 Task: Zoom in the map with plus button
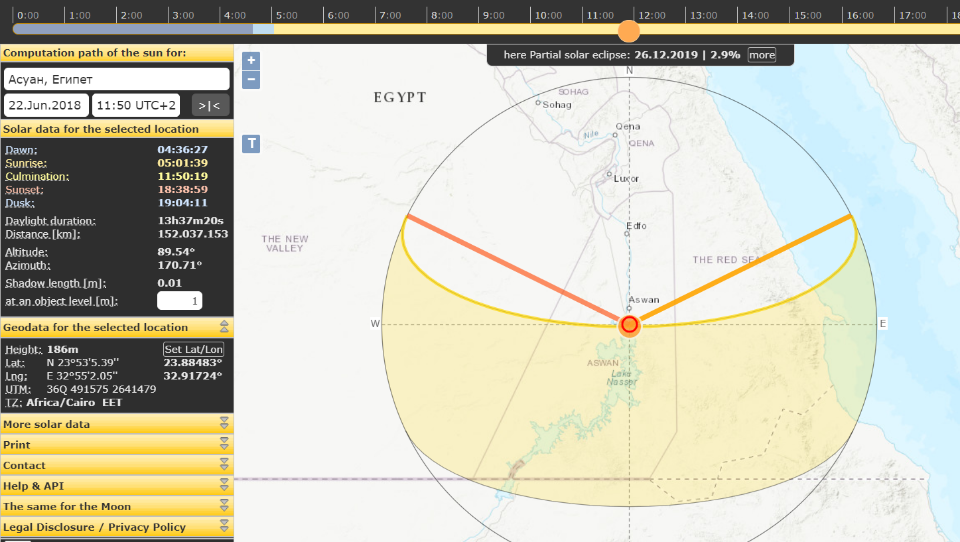(251, 61)
